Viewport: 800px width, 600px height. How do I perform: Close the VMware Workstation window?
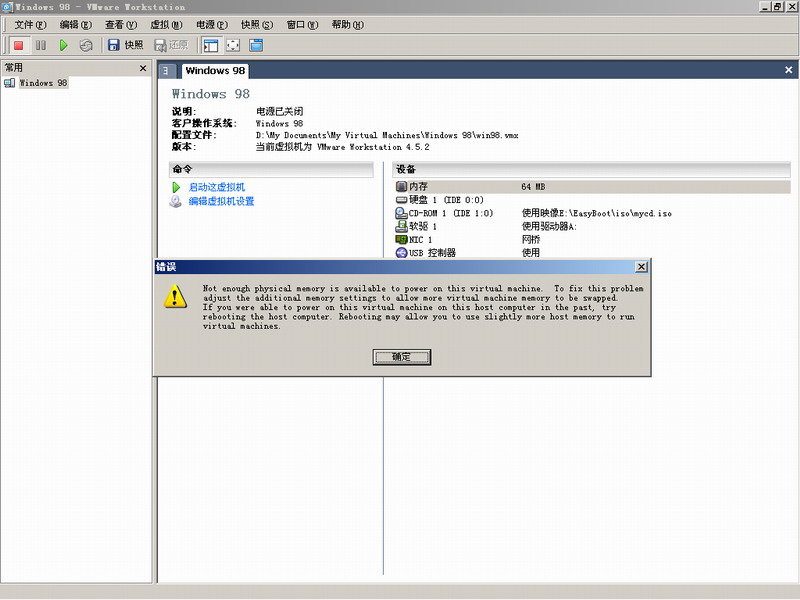tap(791, 7)
